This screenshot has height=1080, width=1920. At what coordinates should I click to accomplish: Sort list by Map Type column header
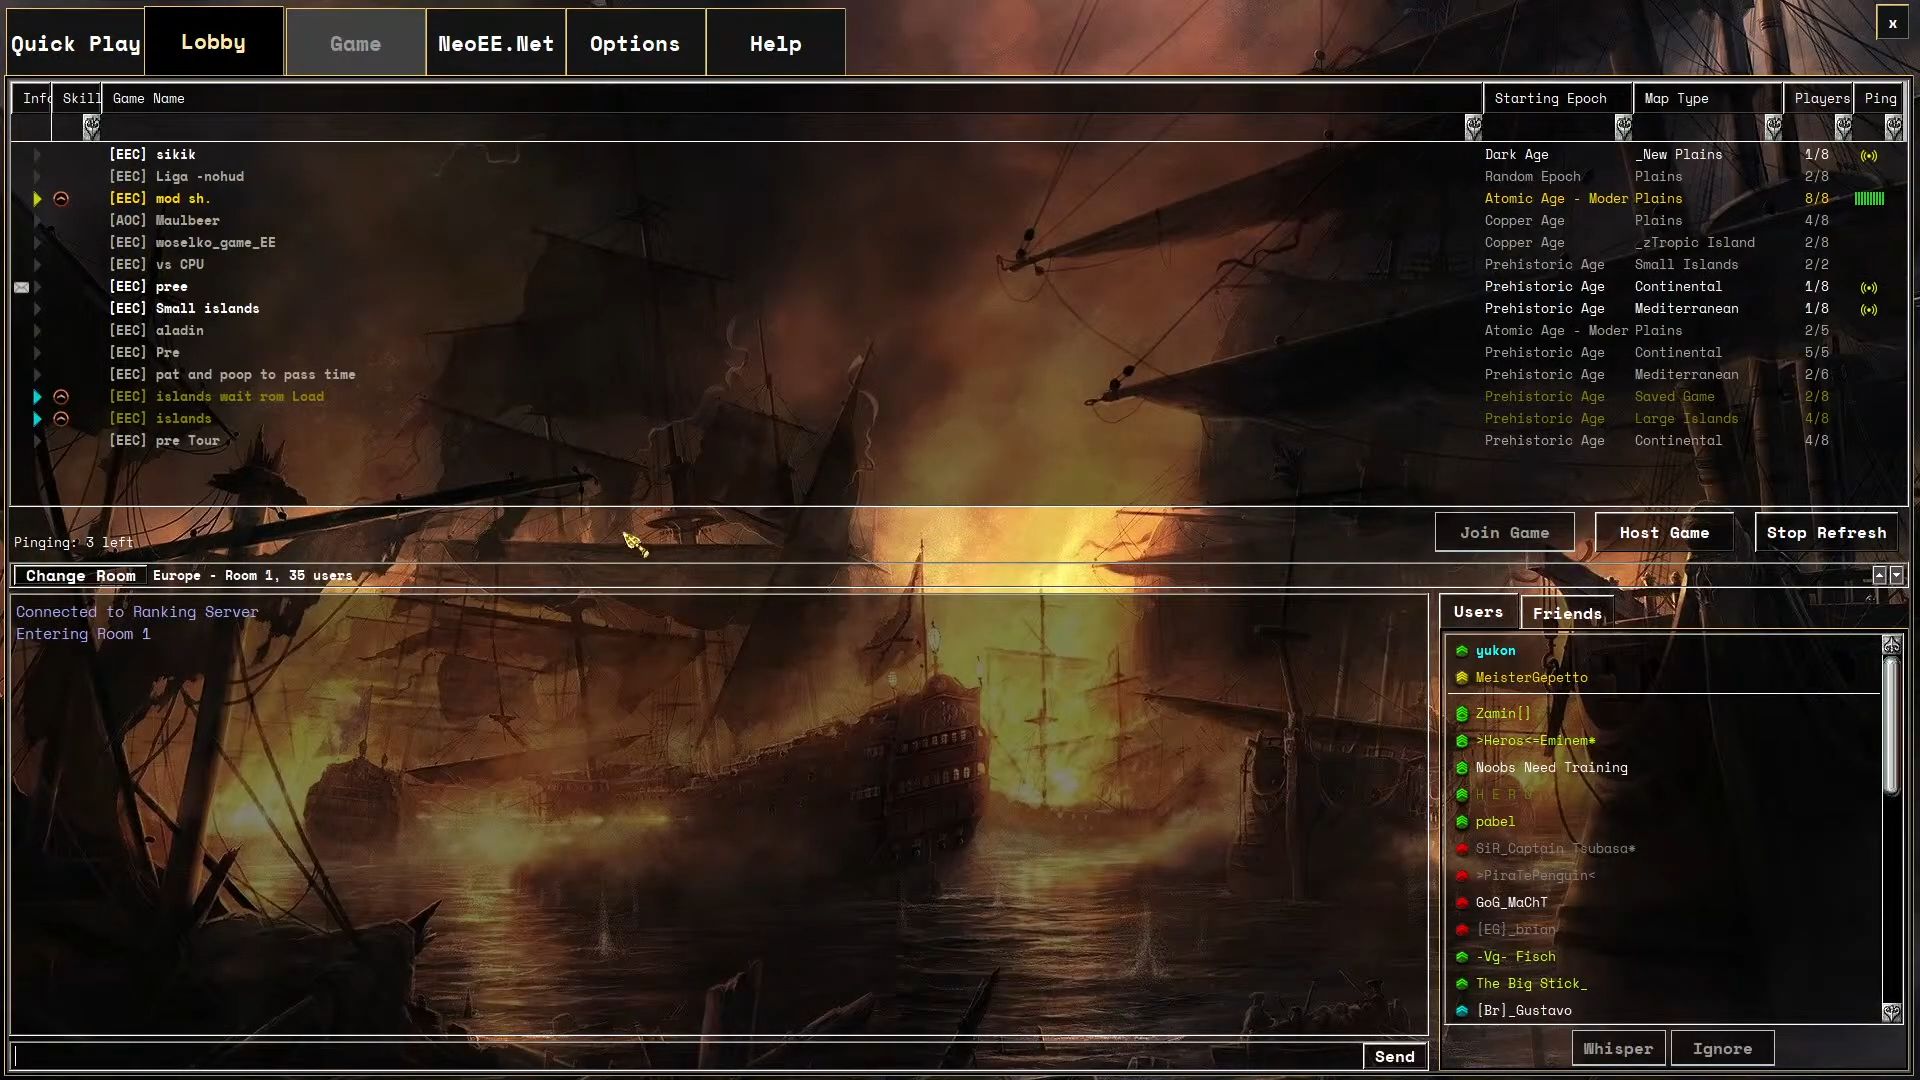(1709, 98)
